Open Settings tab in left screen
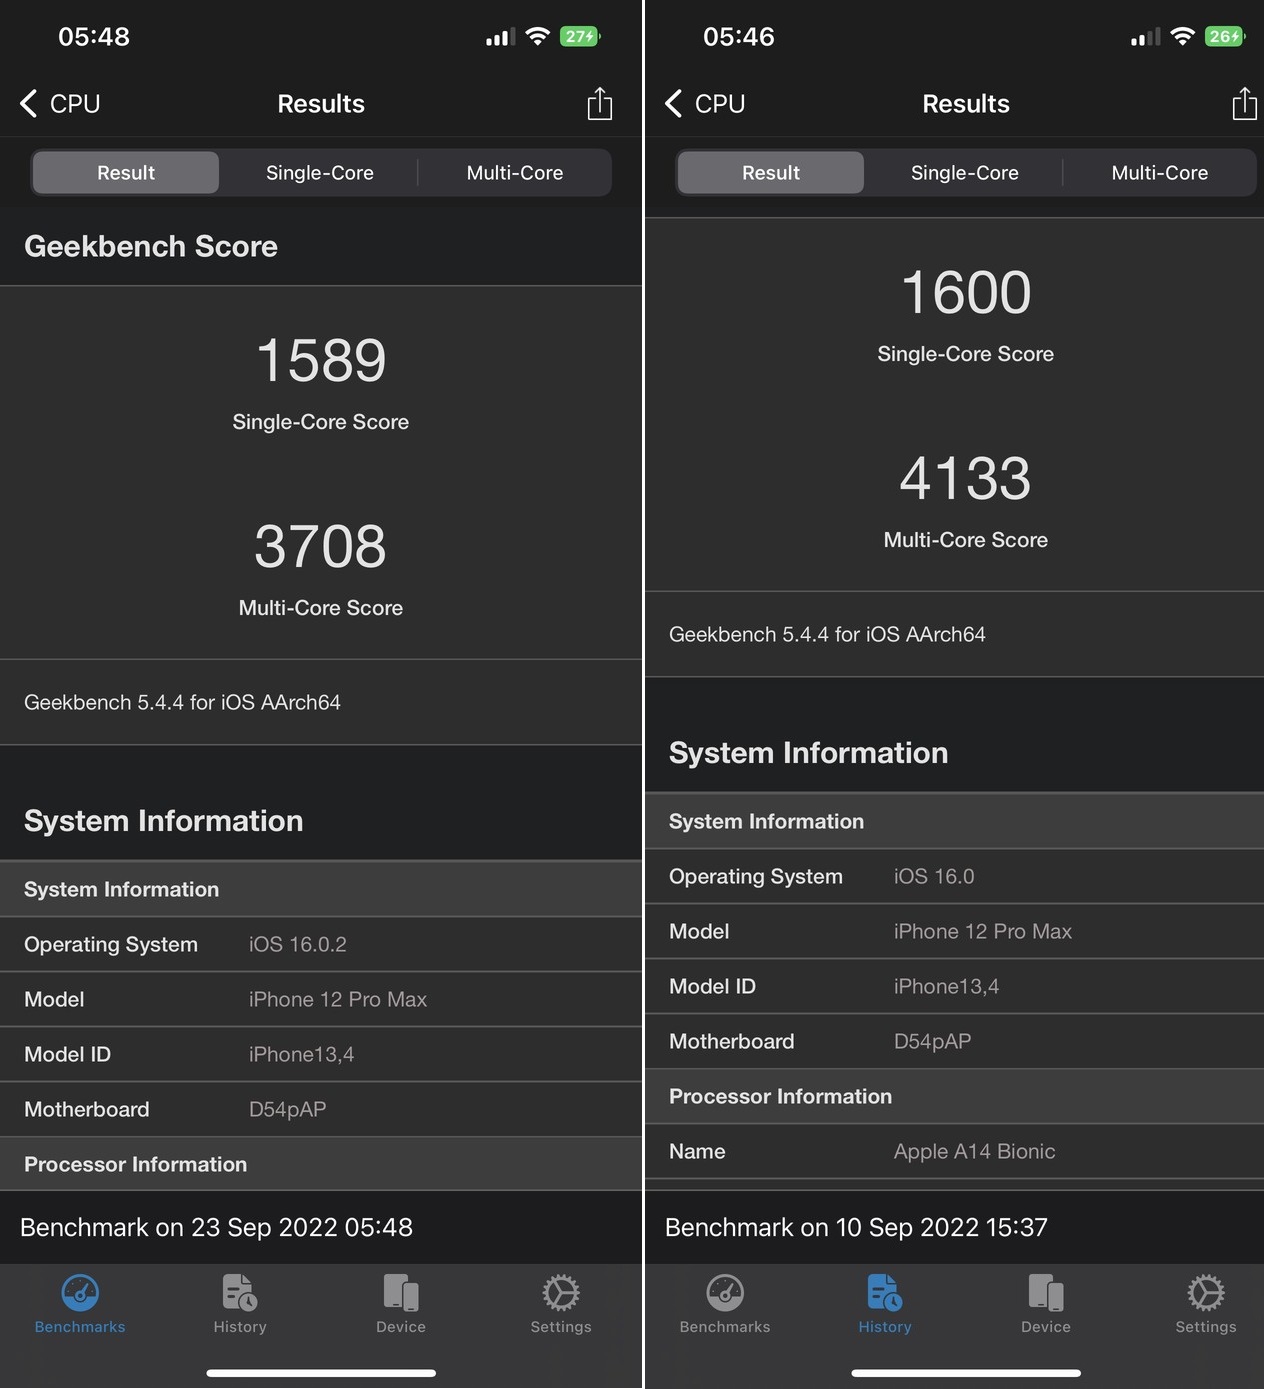This screenshot has height=1389, width=1264. point(561,1304)
